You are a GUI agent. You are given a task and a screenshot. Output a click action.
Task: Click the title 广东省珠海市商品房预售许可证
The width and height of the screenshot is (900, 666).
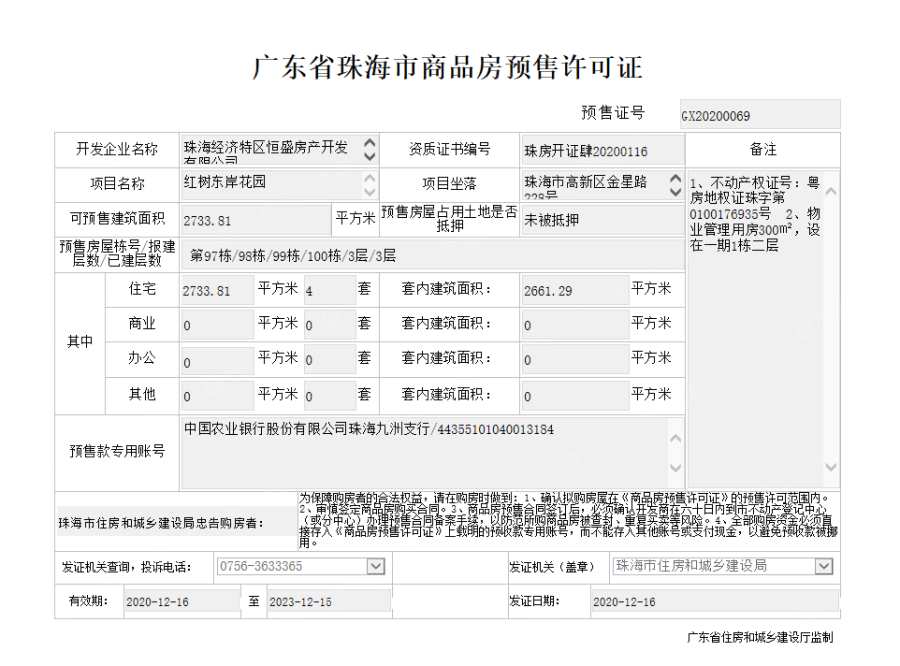point(448,67)
